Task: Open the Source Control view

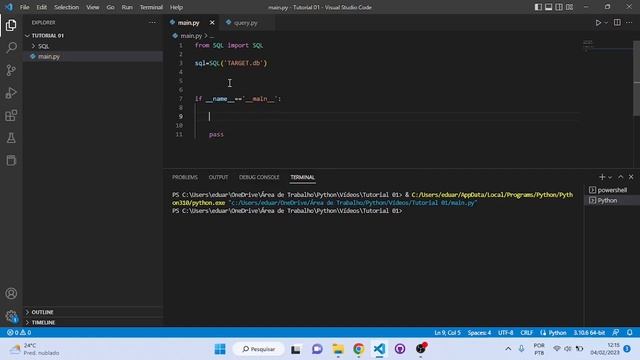Action: pyautogui.click(x=11, y=70)
